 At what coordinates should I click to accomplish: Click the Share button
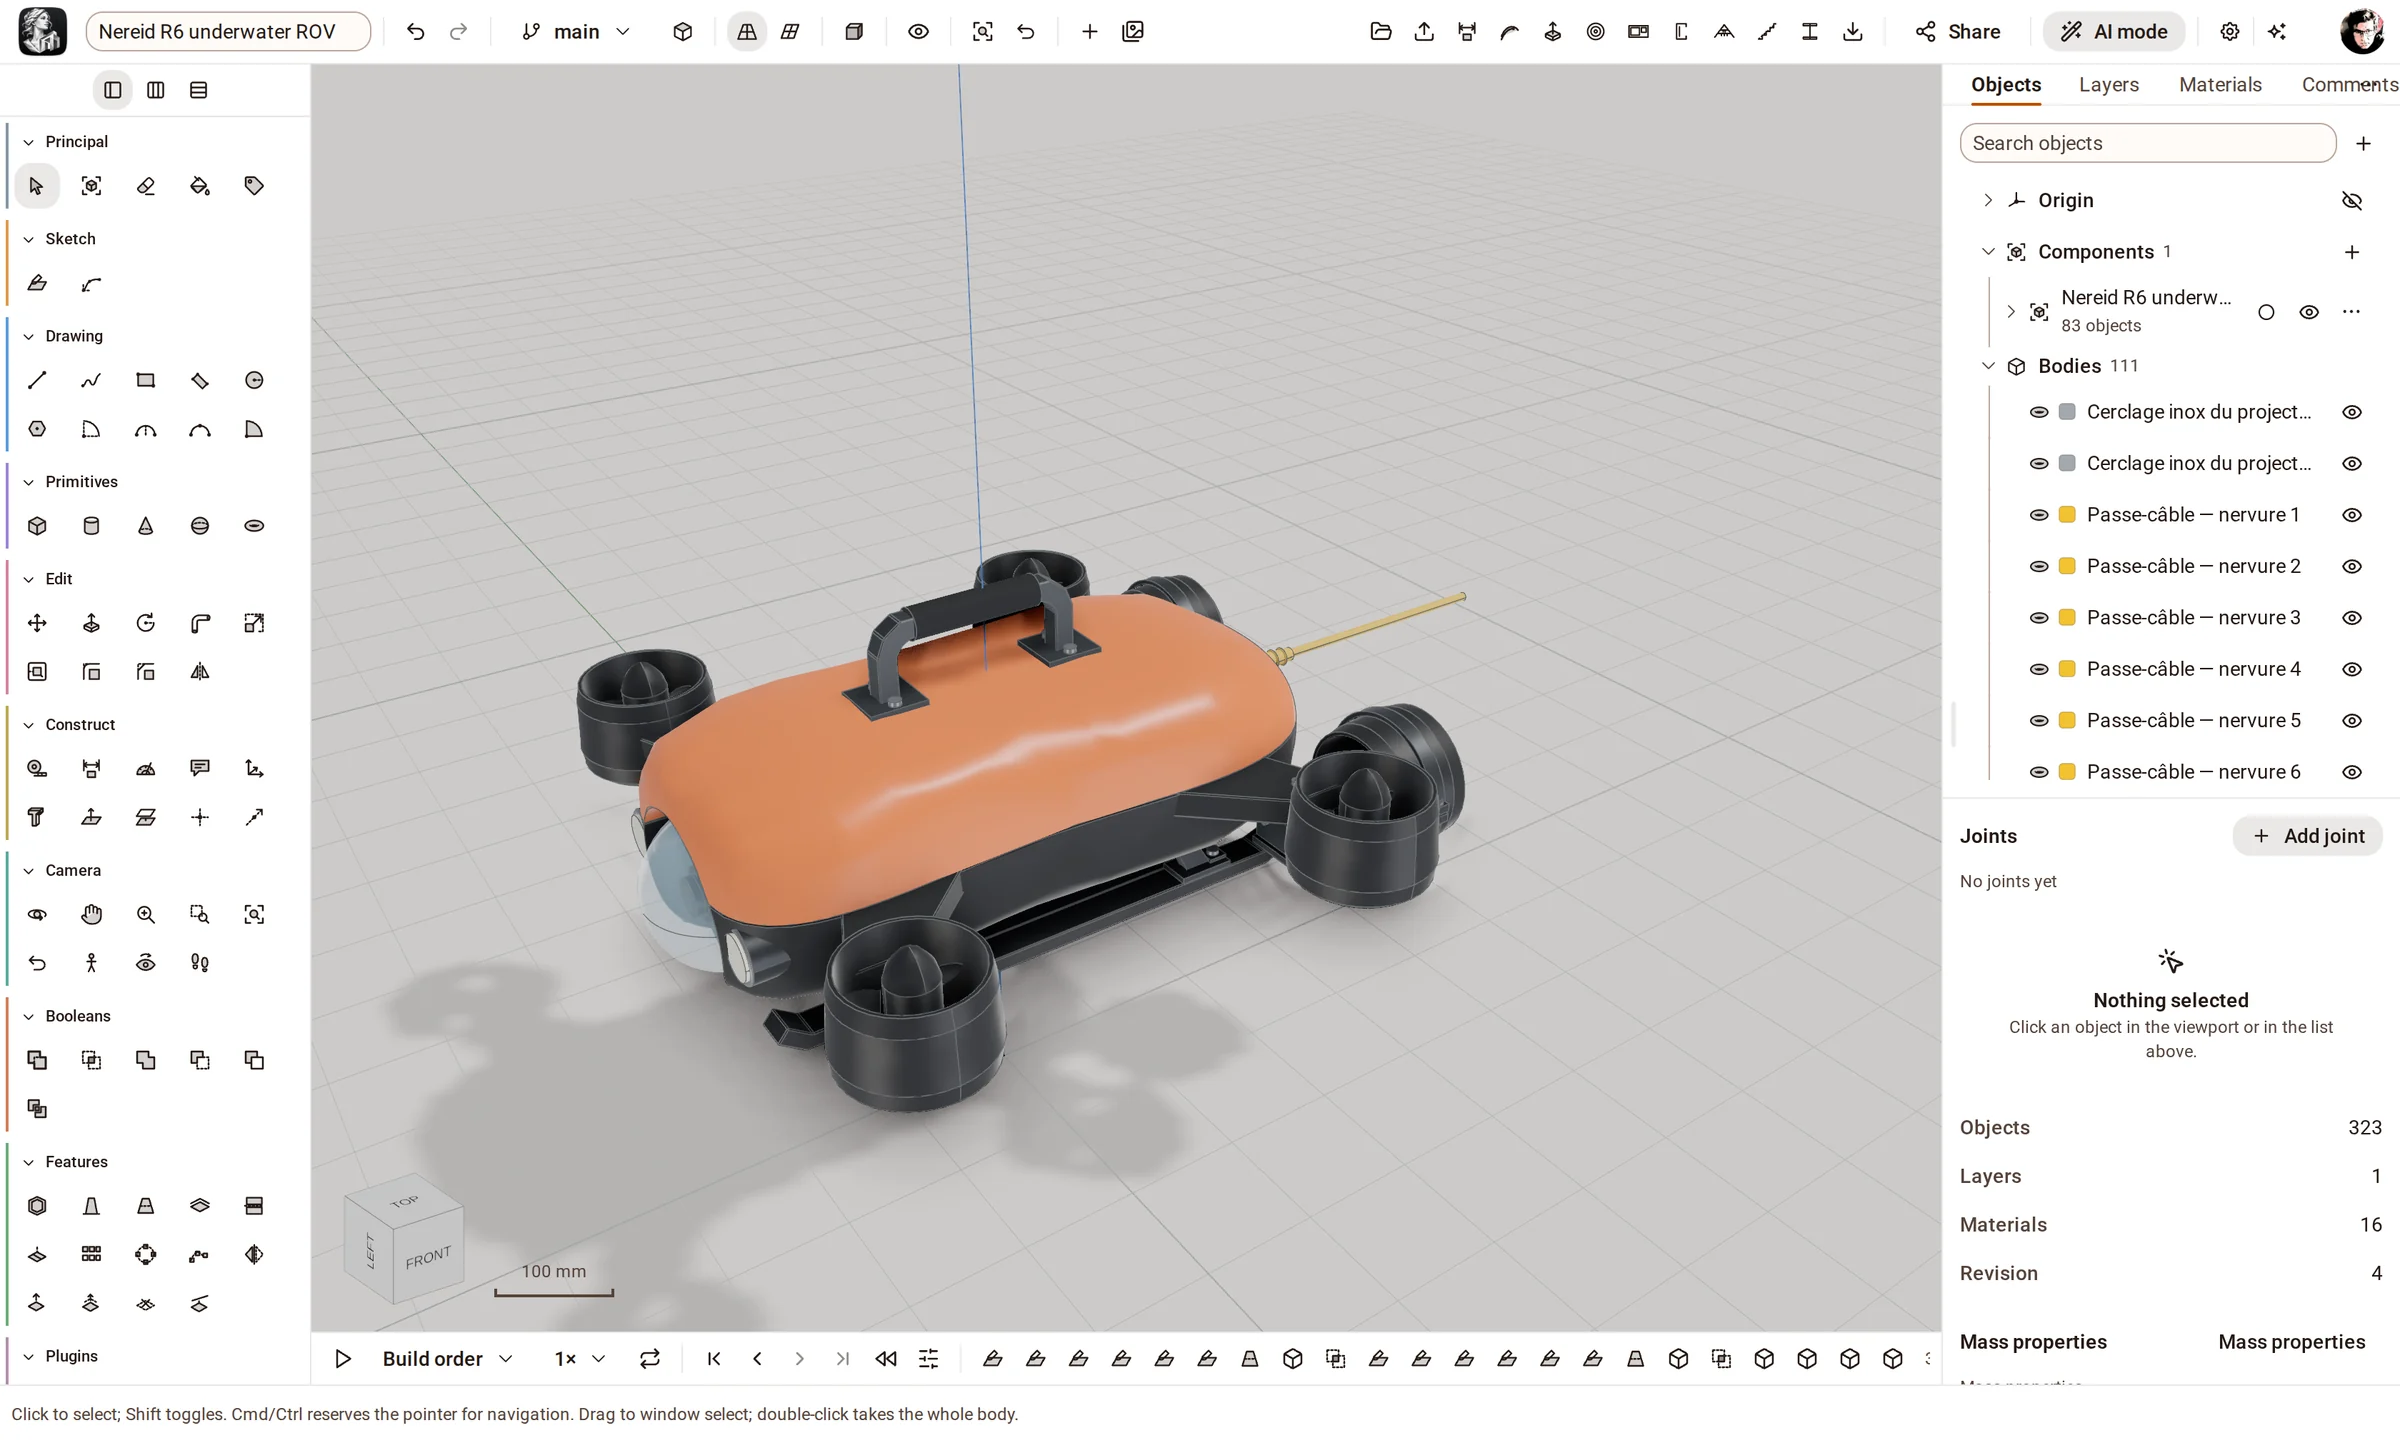click(1958, 32)
